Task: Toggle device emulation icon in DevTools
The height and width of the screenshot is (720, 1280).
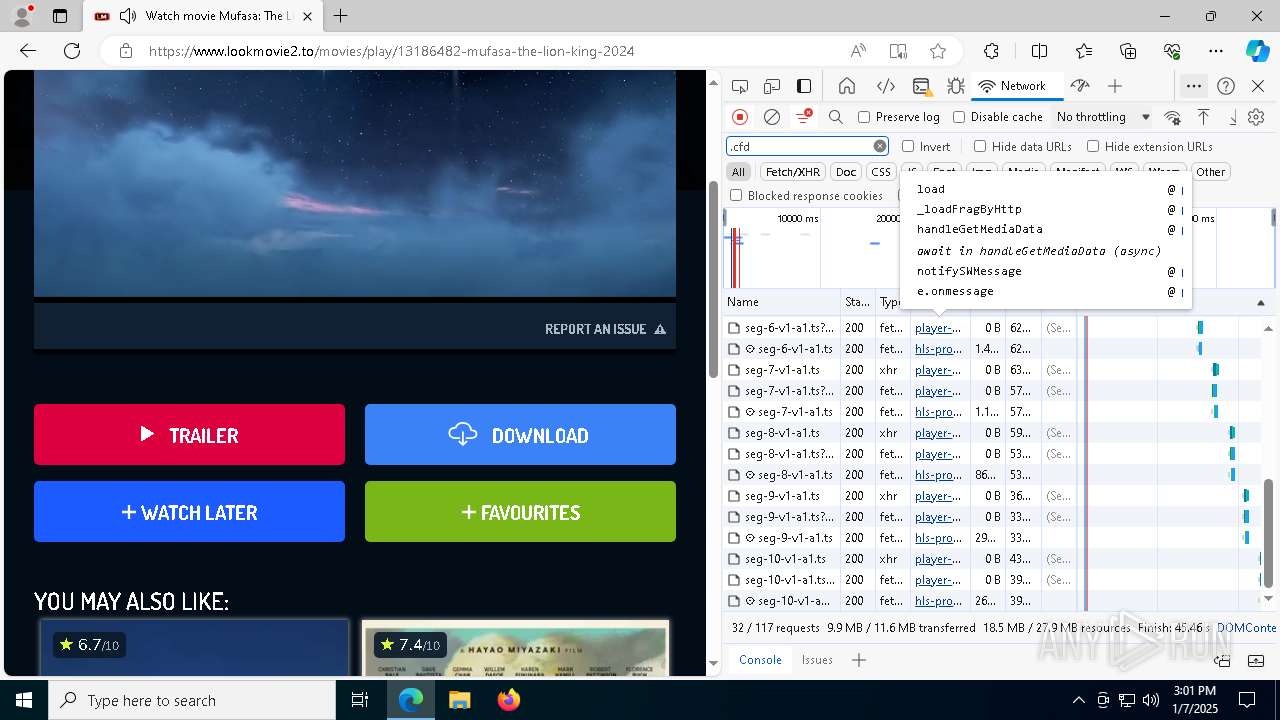Action: click(772, 86)
